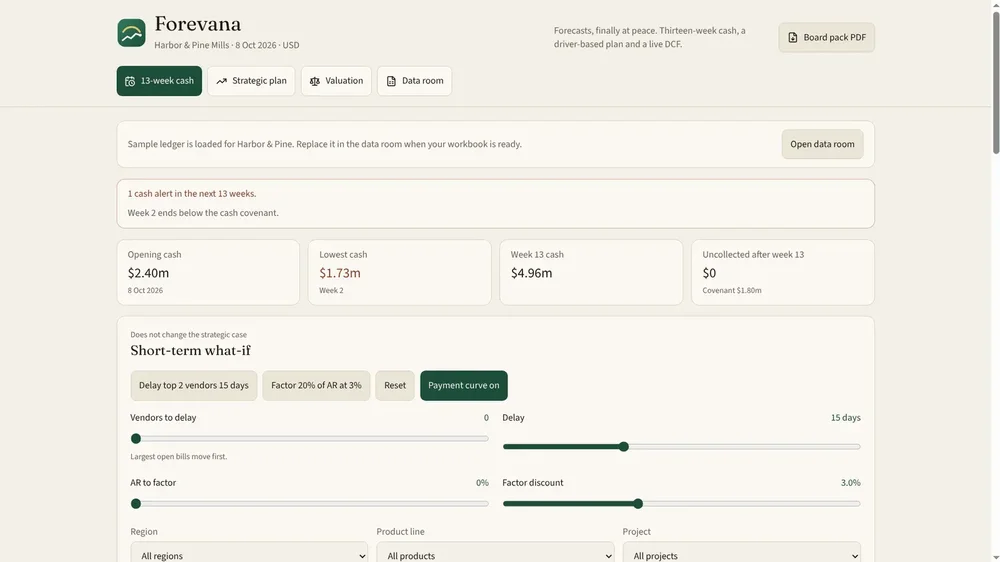
Task: Click the 'Sample ledger is loaded' notice text
Action: tap(325, 144)
